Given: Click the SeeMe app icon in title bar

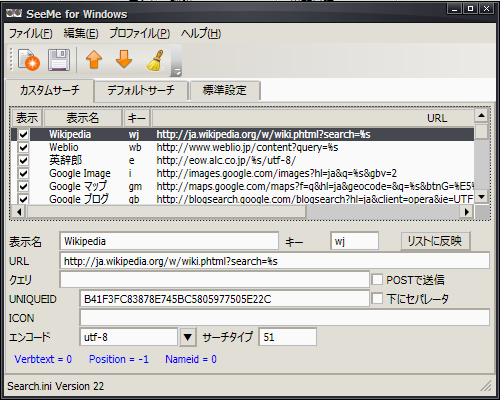Looking at the screenshot, I should point(14,13).
